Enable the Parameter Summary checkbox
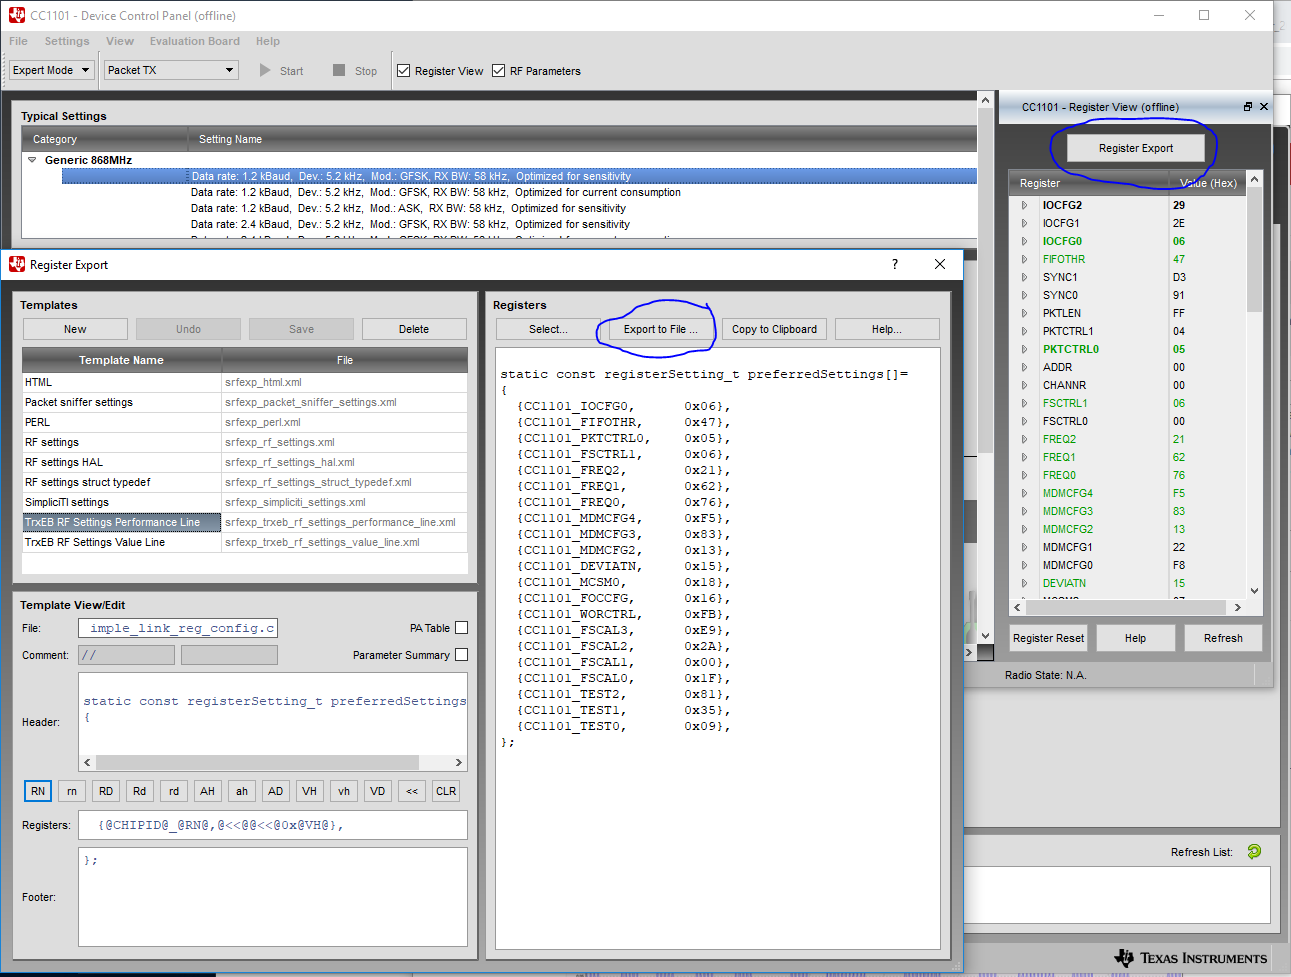The width and height of the screenshot is (1291, 977). [462, 655]
